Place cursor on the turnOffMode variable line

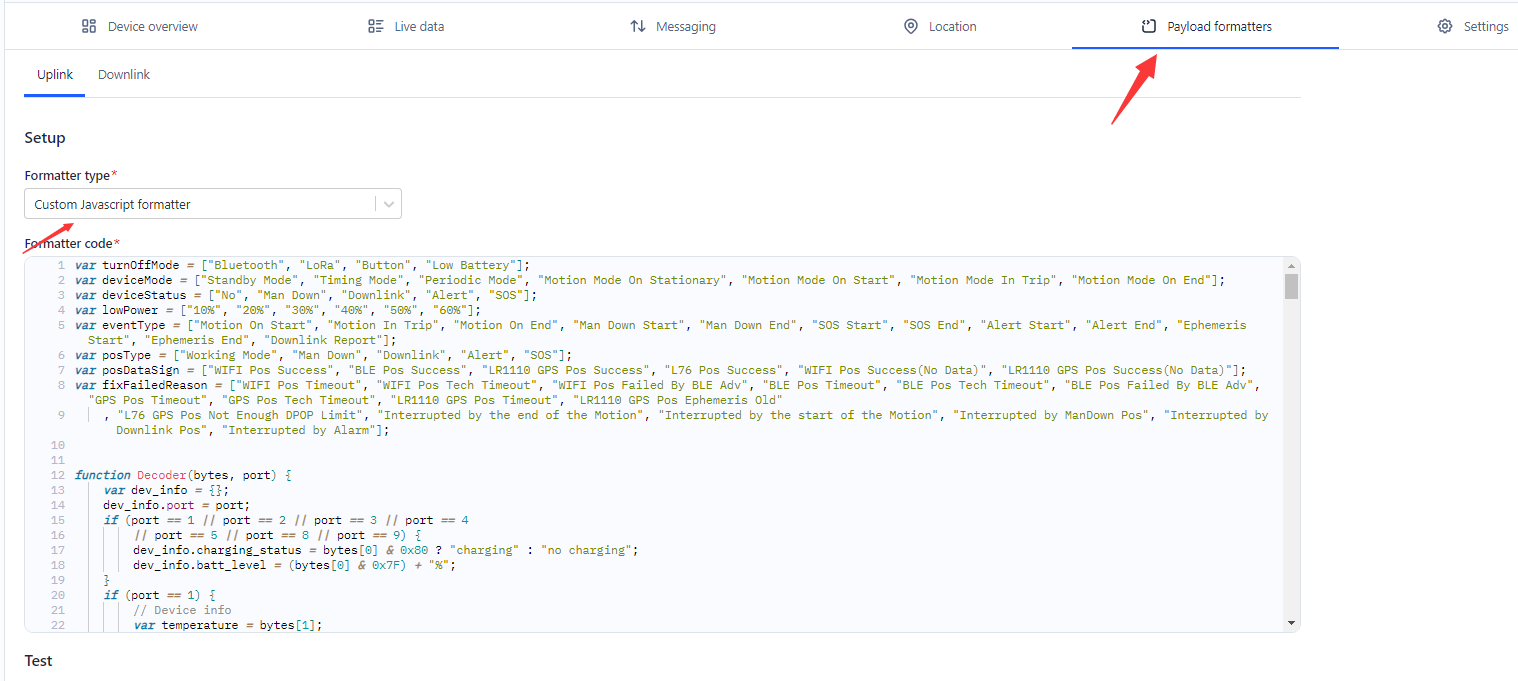[x=300, y=265]
